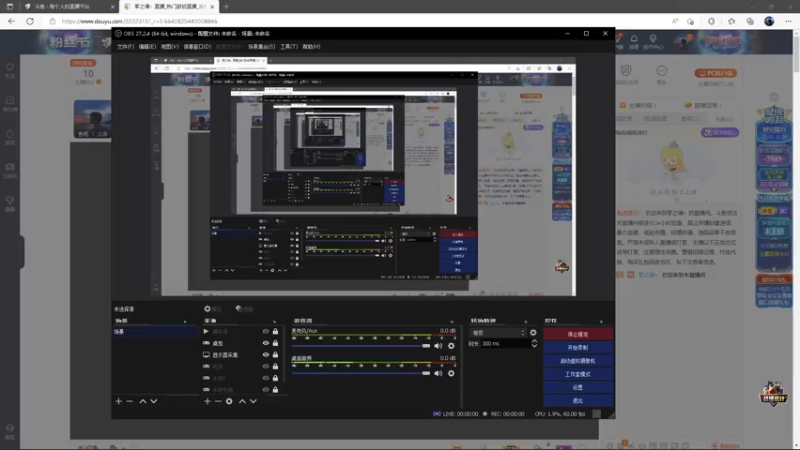Toggle visibility of the 显示器采集 source

coord(265,355)
